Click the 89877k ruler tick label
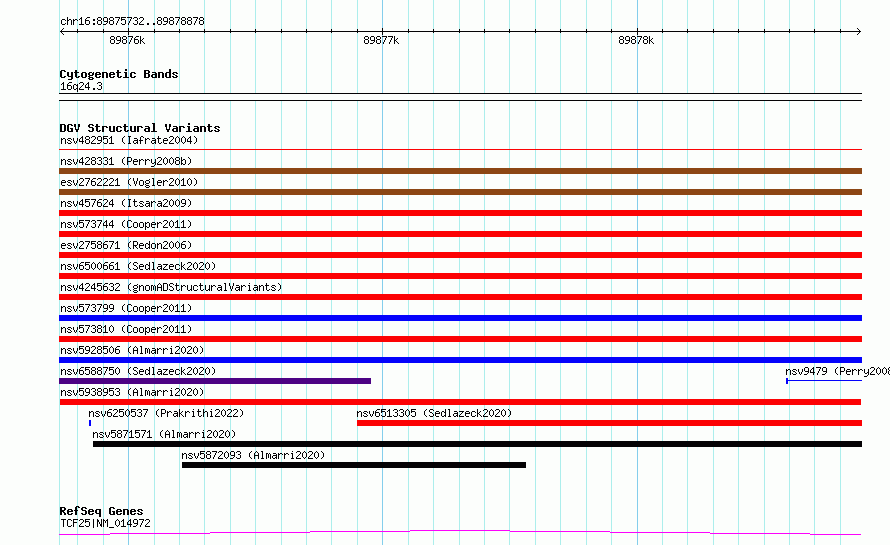 (381, 40)
